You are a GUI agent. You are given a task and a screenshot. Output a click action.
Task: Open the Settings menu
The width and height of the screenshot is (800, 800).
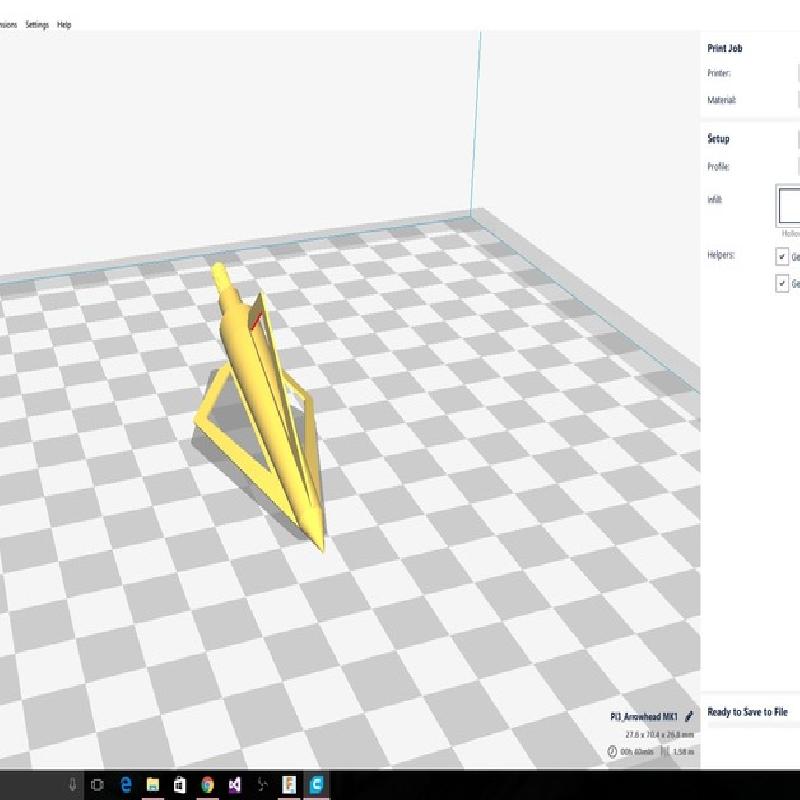click(37, 25)
